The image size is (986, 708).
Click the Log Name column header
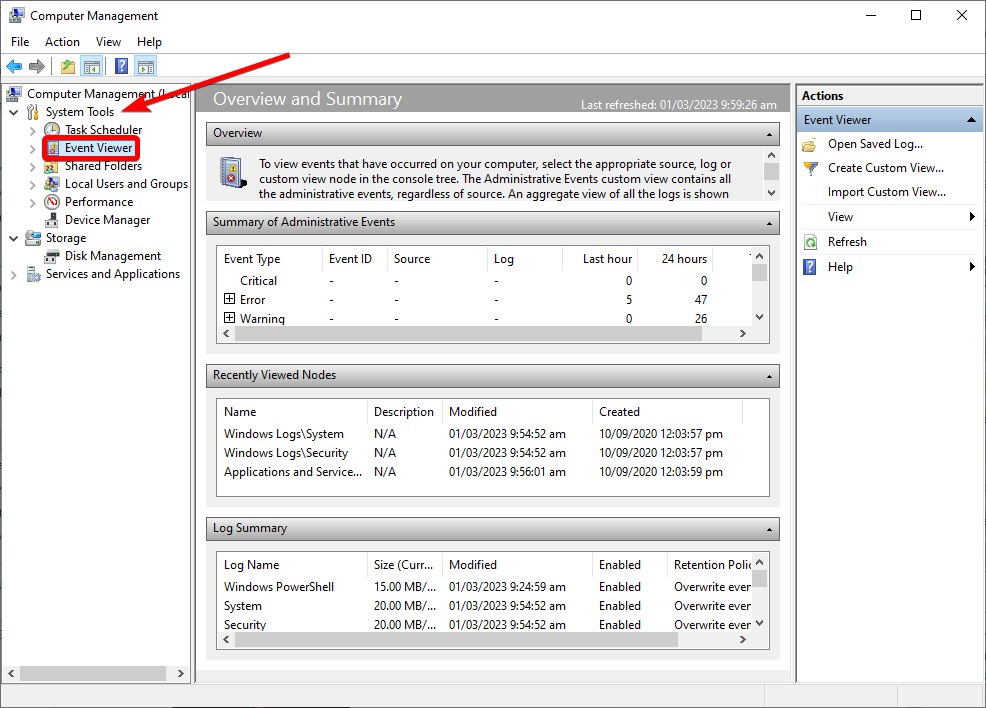click(x=292, y=565)
